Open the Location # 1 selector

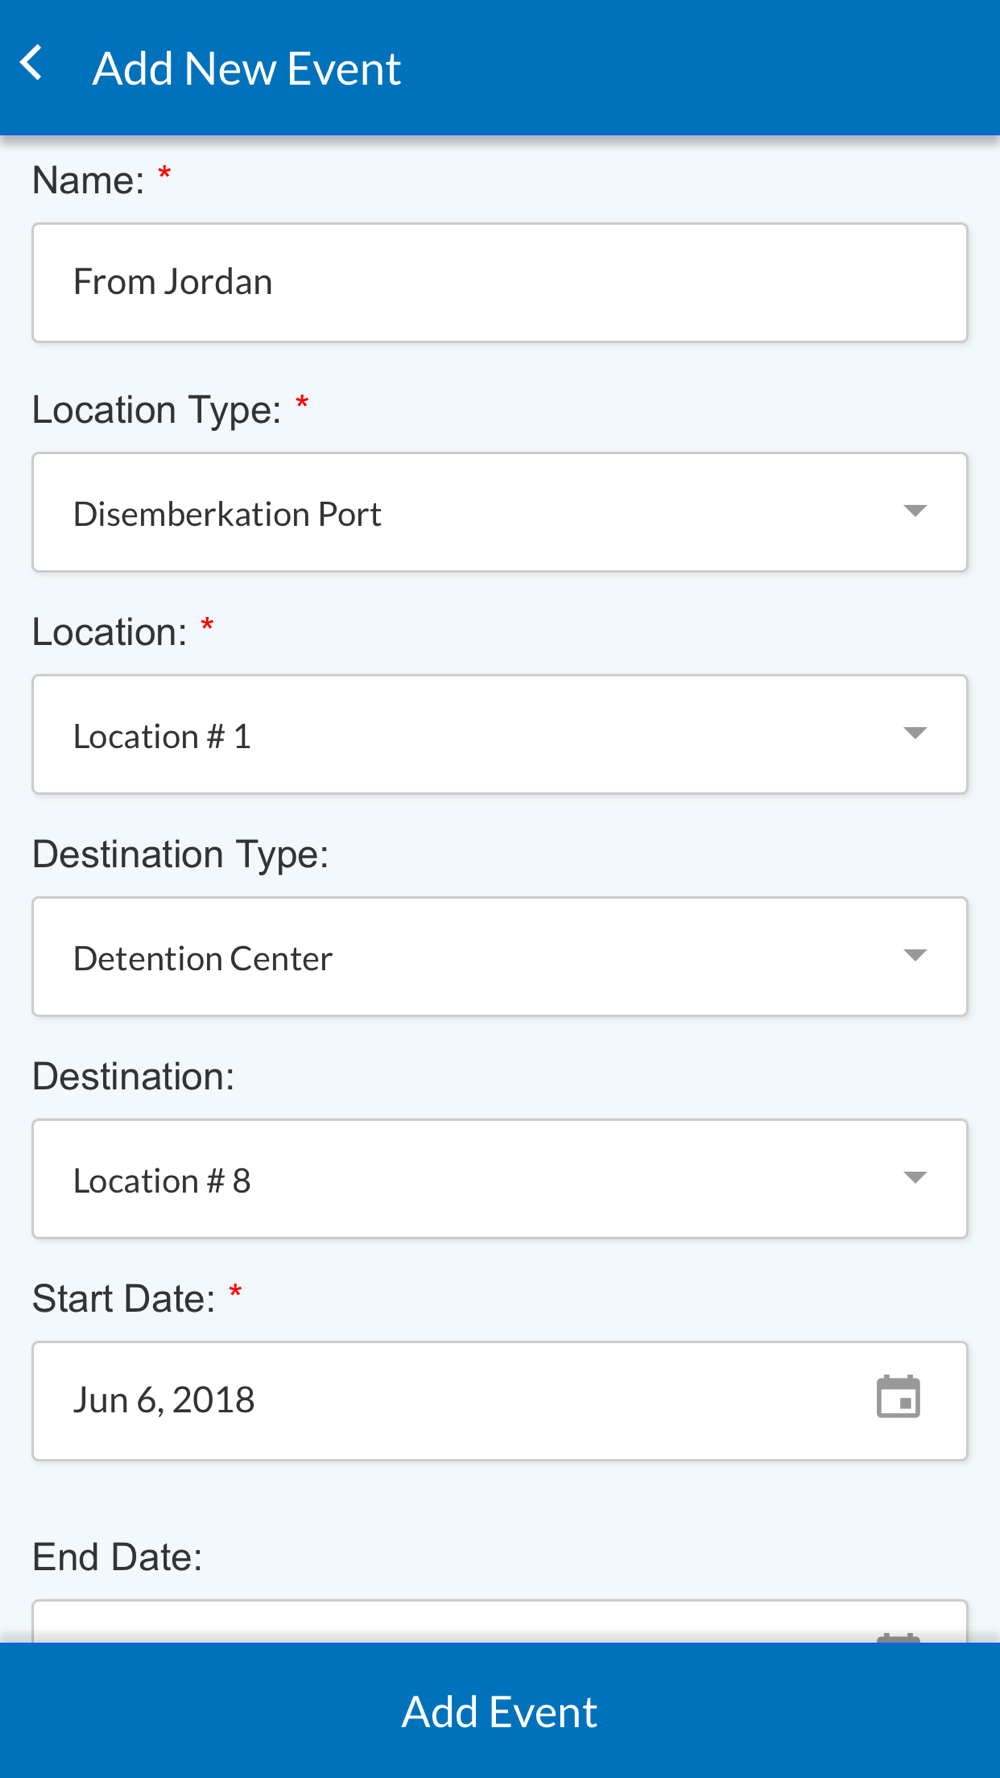coord(500,734)
